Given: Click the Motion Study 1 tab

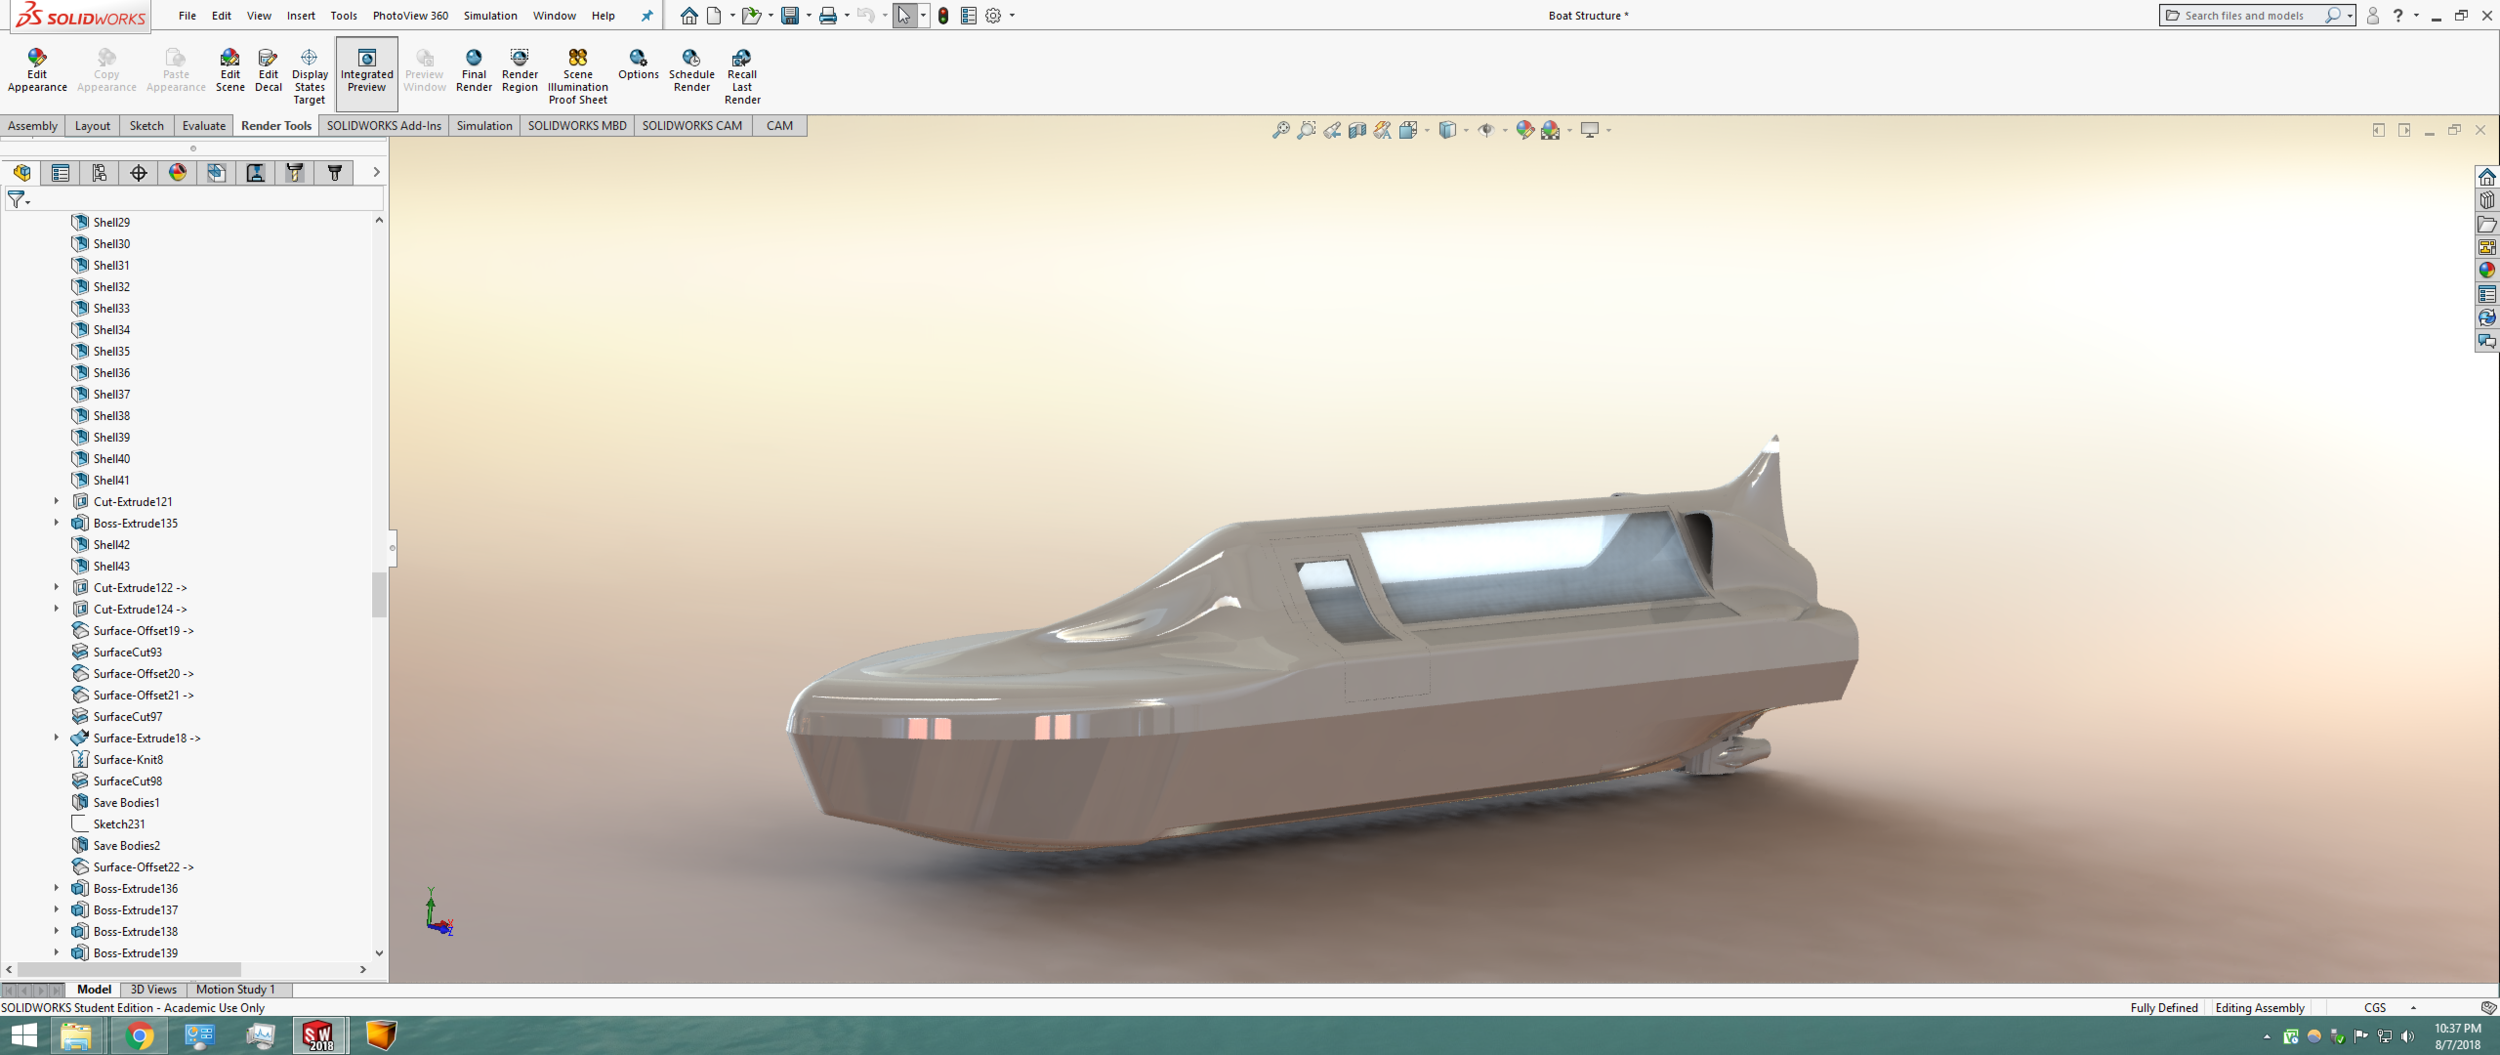Looking at the screenshot, I should click(x=236, y=989).
